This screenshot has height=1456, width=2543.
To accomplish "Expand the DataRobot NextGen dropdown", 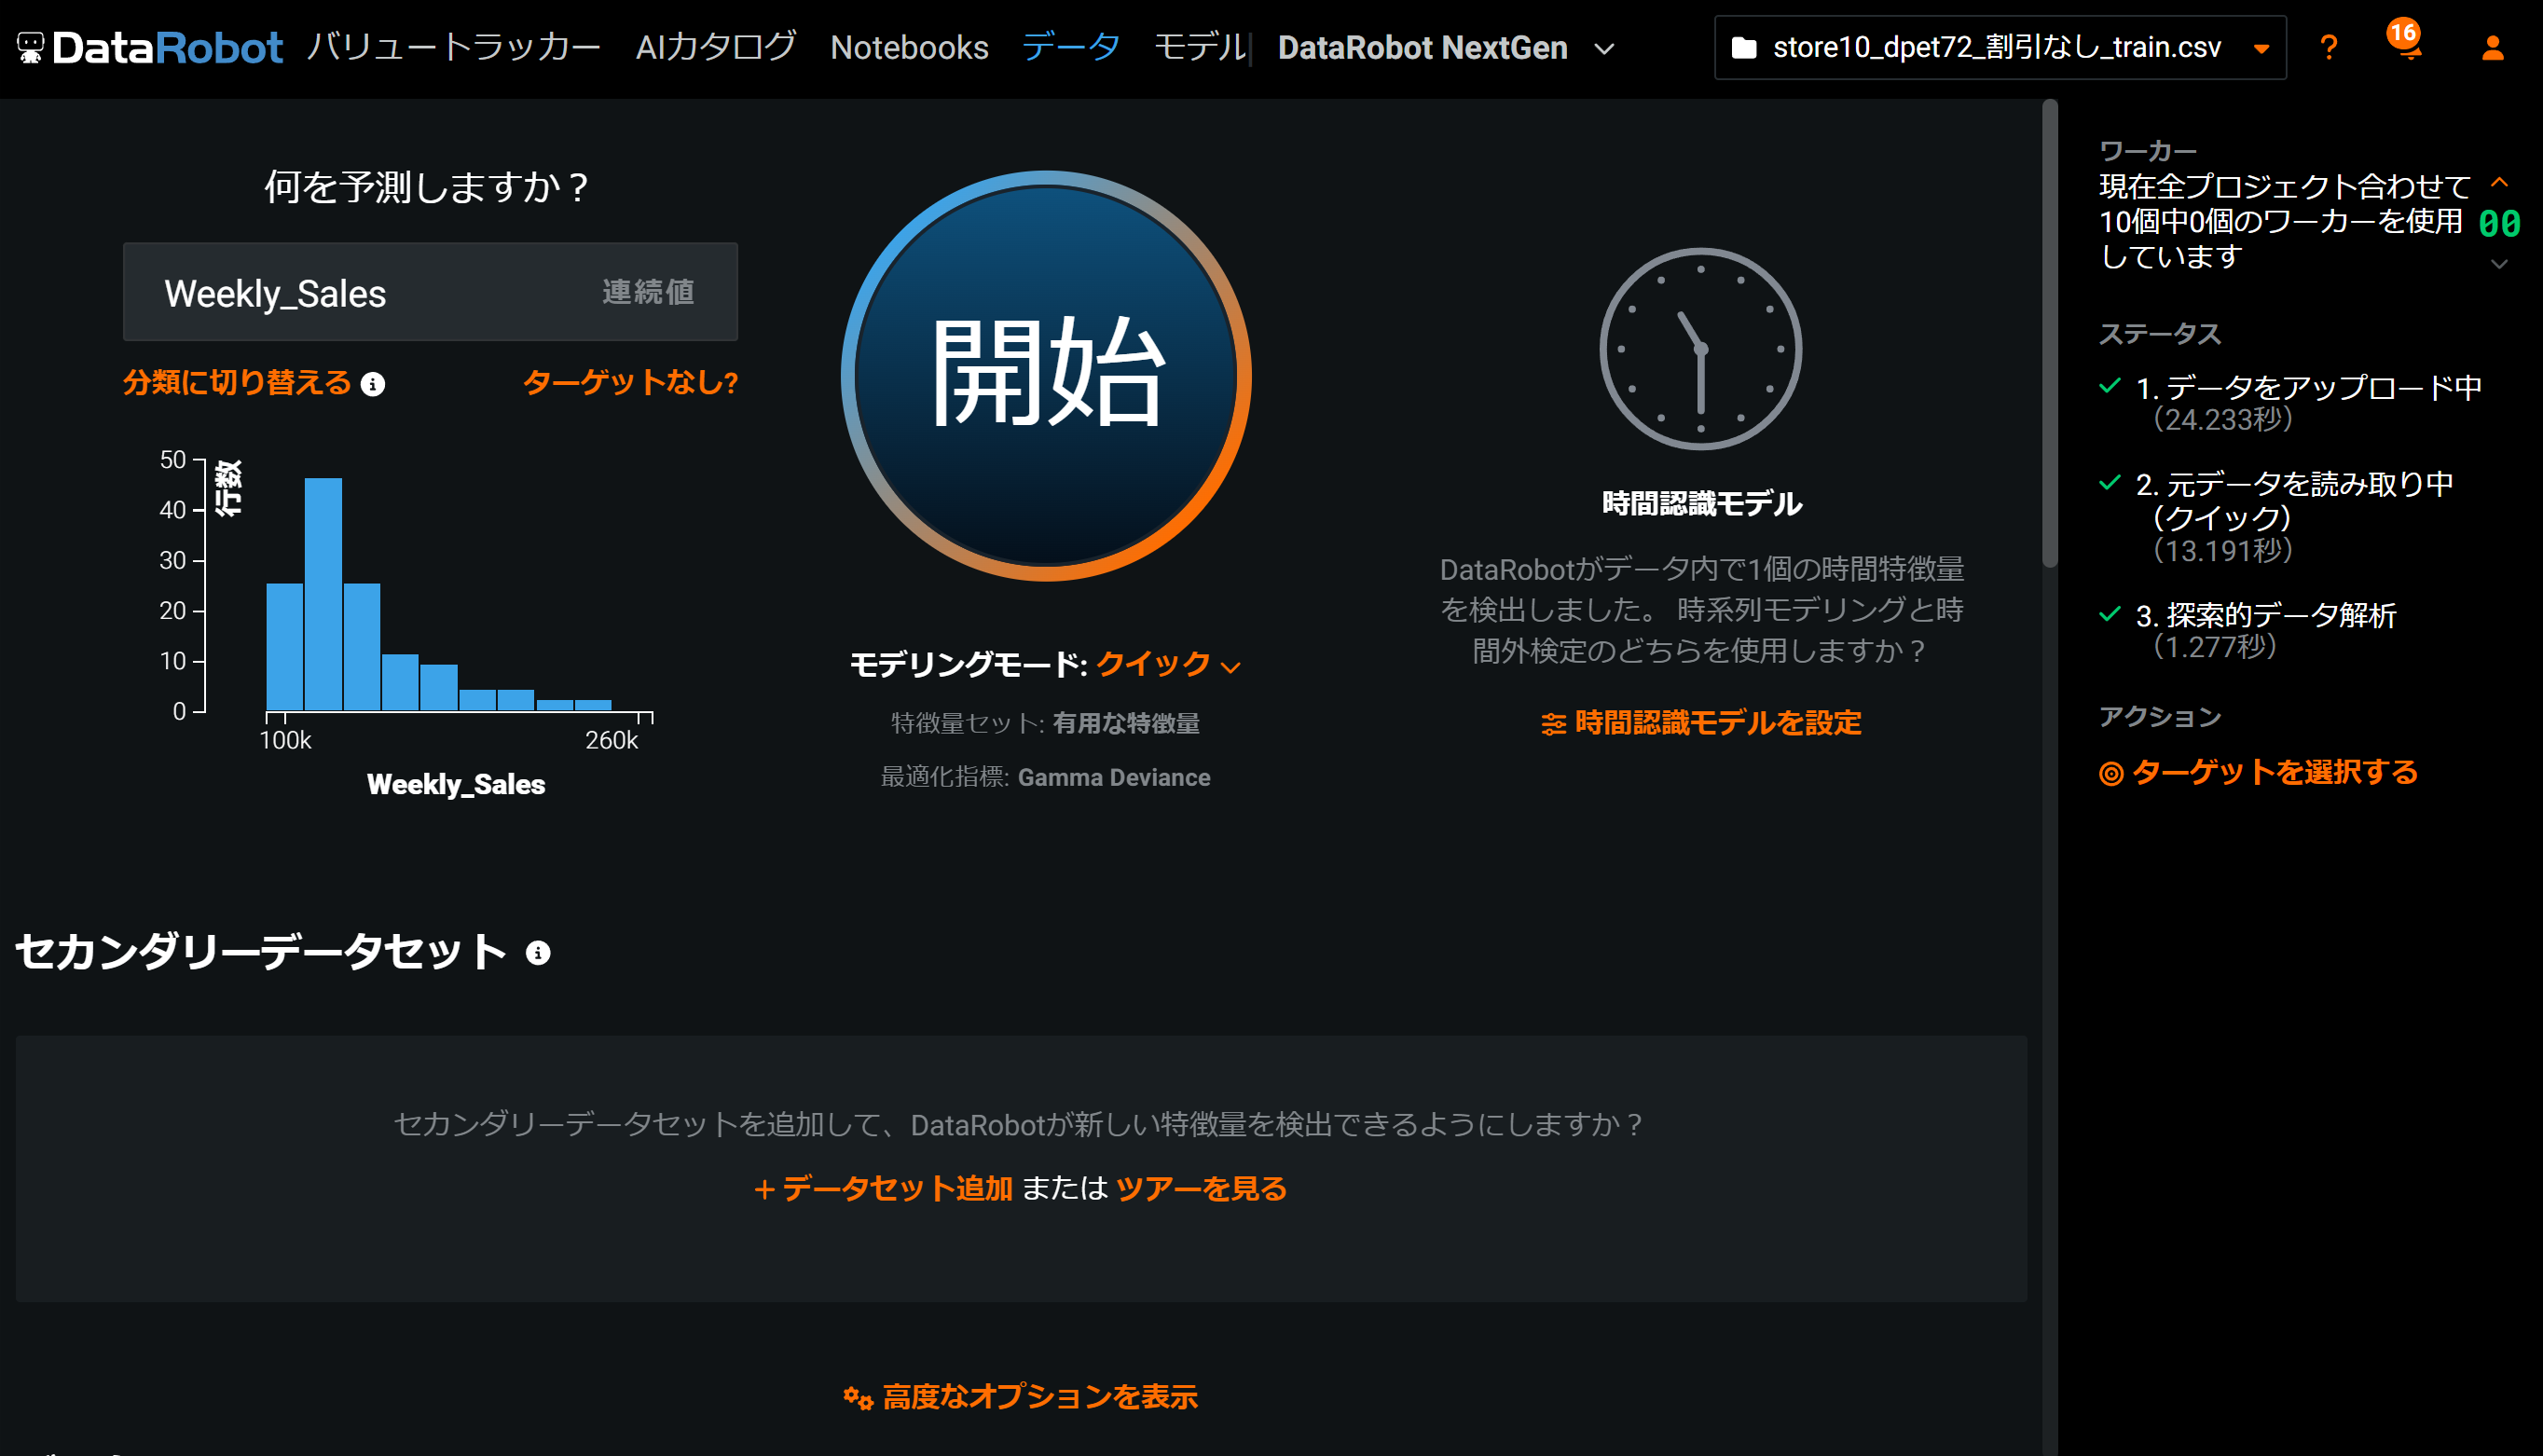I will pos(1604,49).
